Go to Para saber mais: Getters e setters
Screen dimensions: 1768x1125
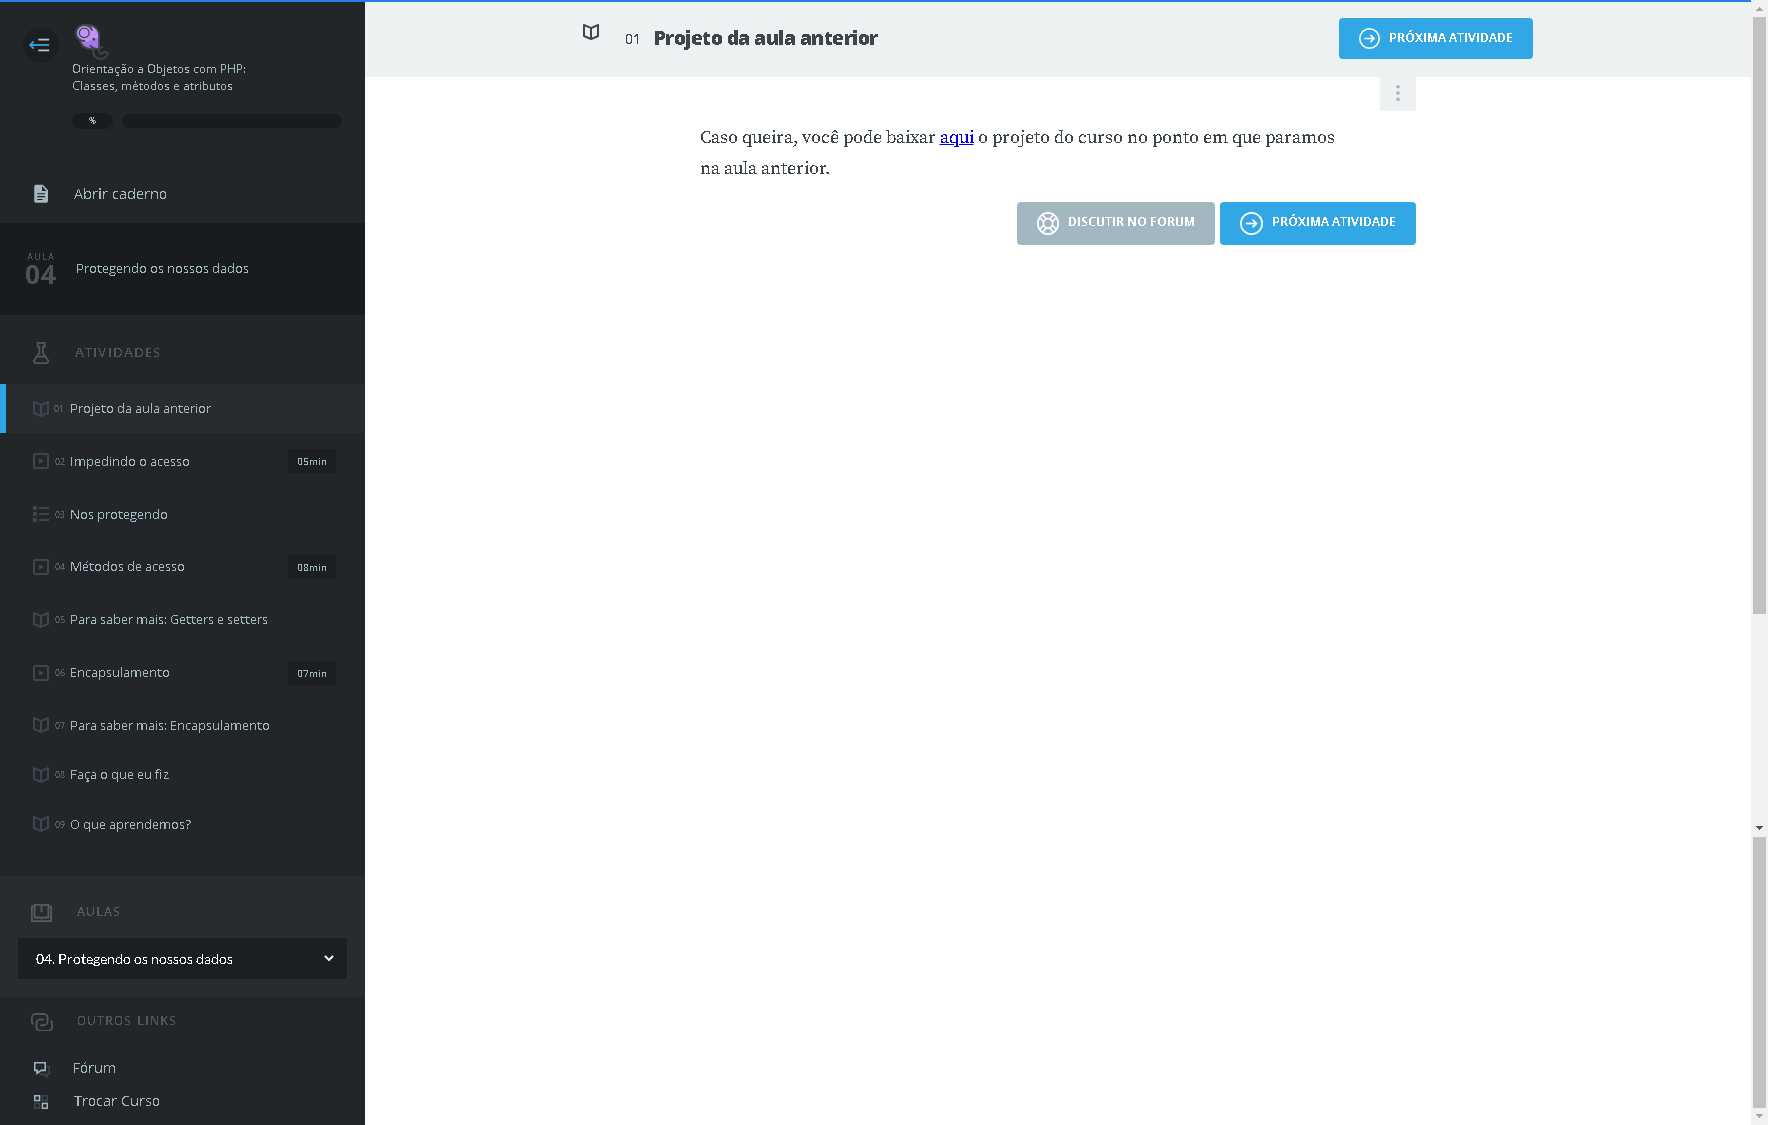tap(169, 620)
